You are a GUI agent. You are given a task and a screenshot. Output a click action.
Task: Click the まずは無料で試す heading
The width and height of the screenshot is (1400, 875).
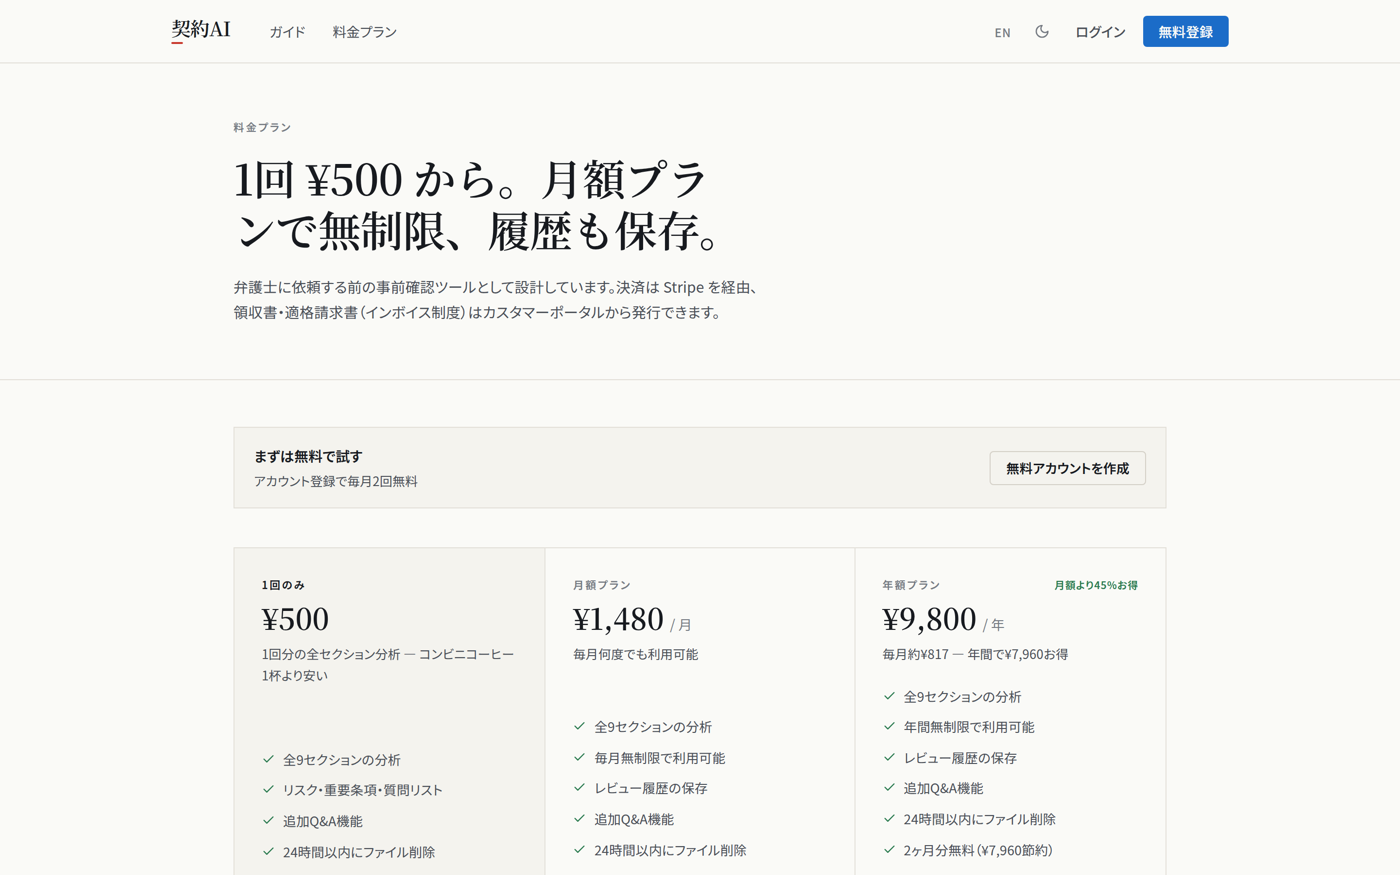tap(308, 456)
